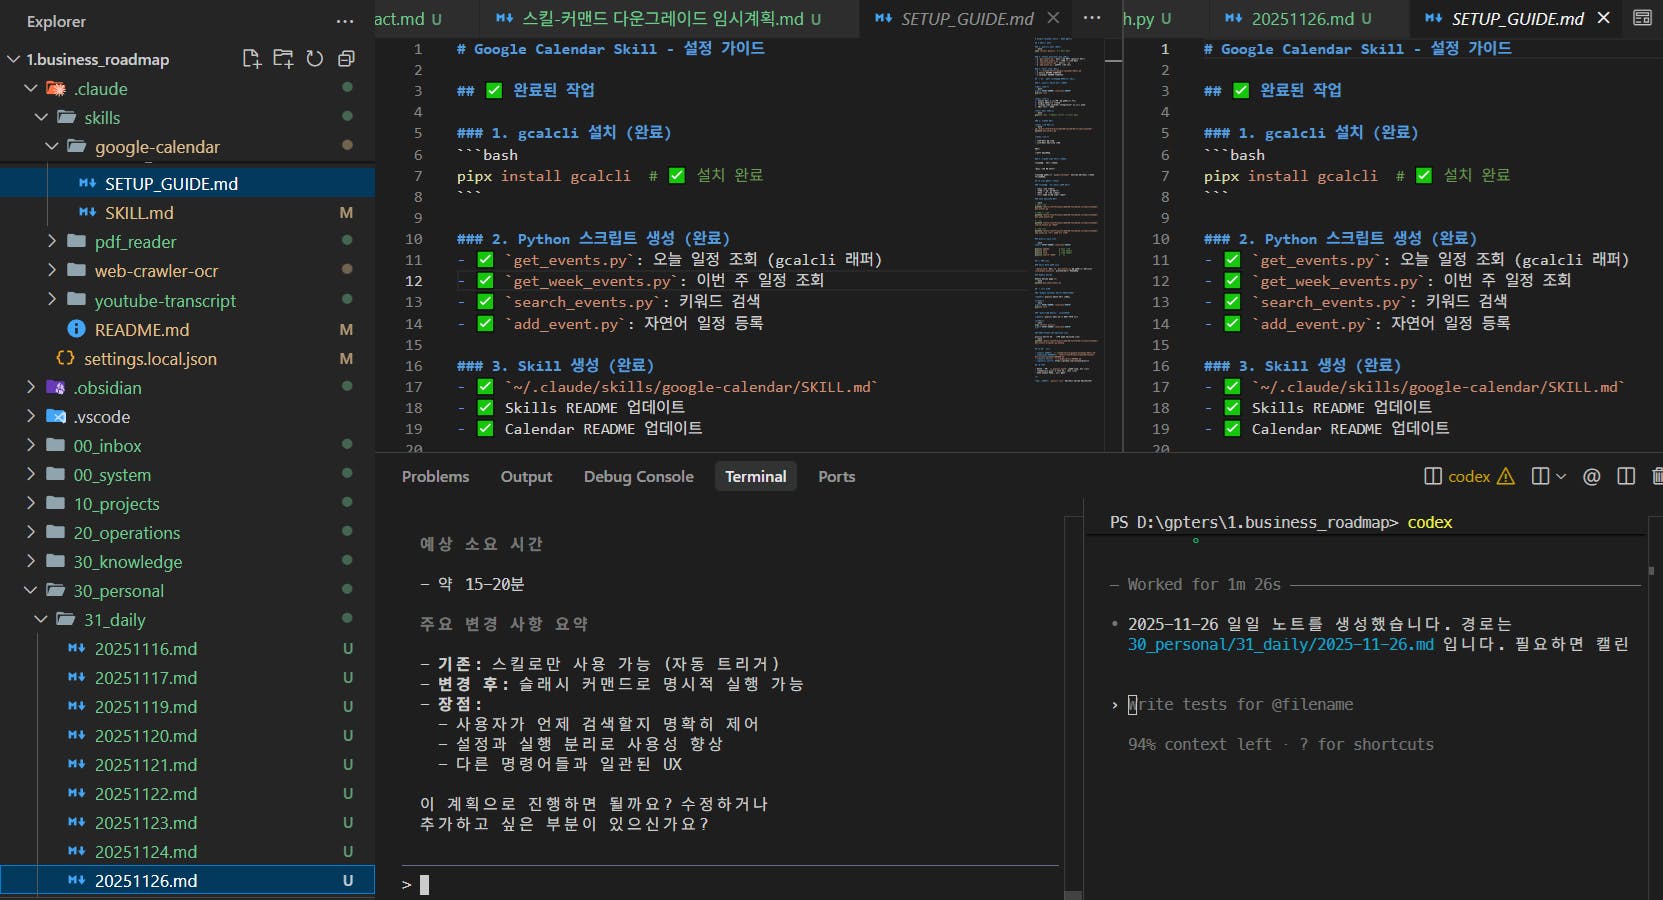Collapse all folders in Explorer
The width and height of the screenshot is (1663, 900).
click(346, 58)
